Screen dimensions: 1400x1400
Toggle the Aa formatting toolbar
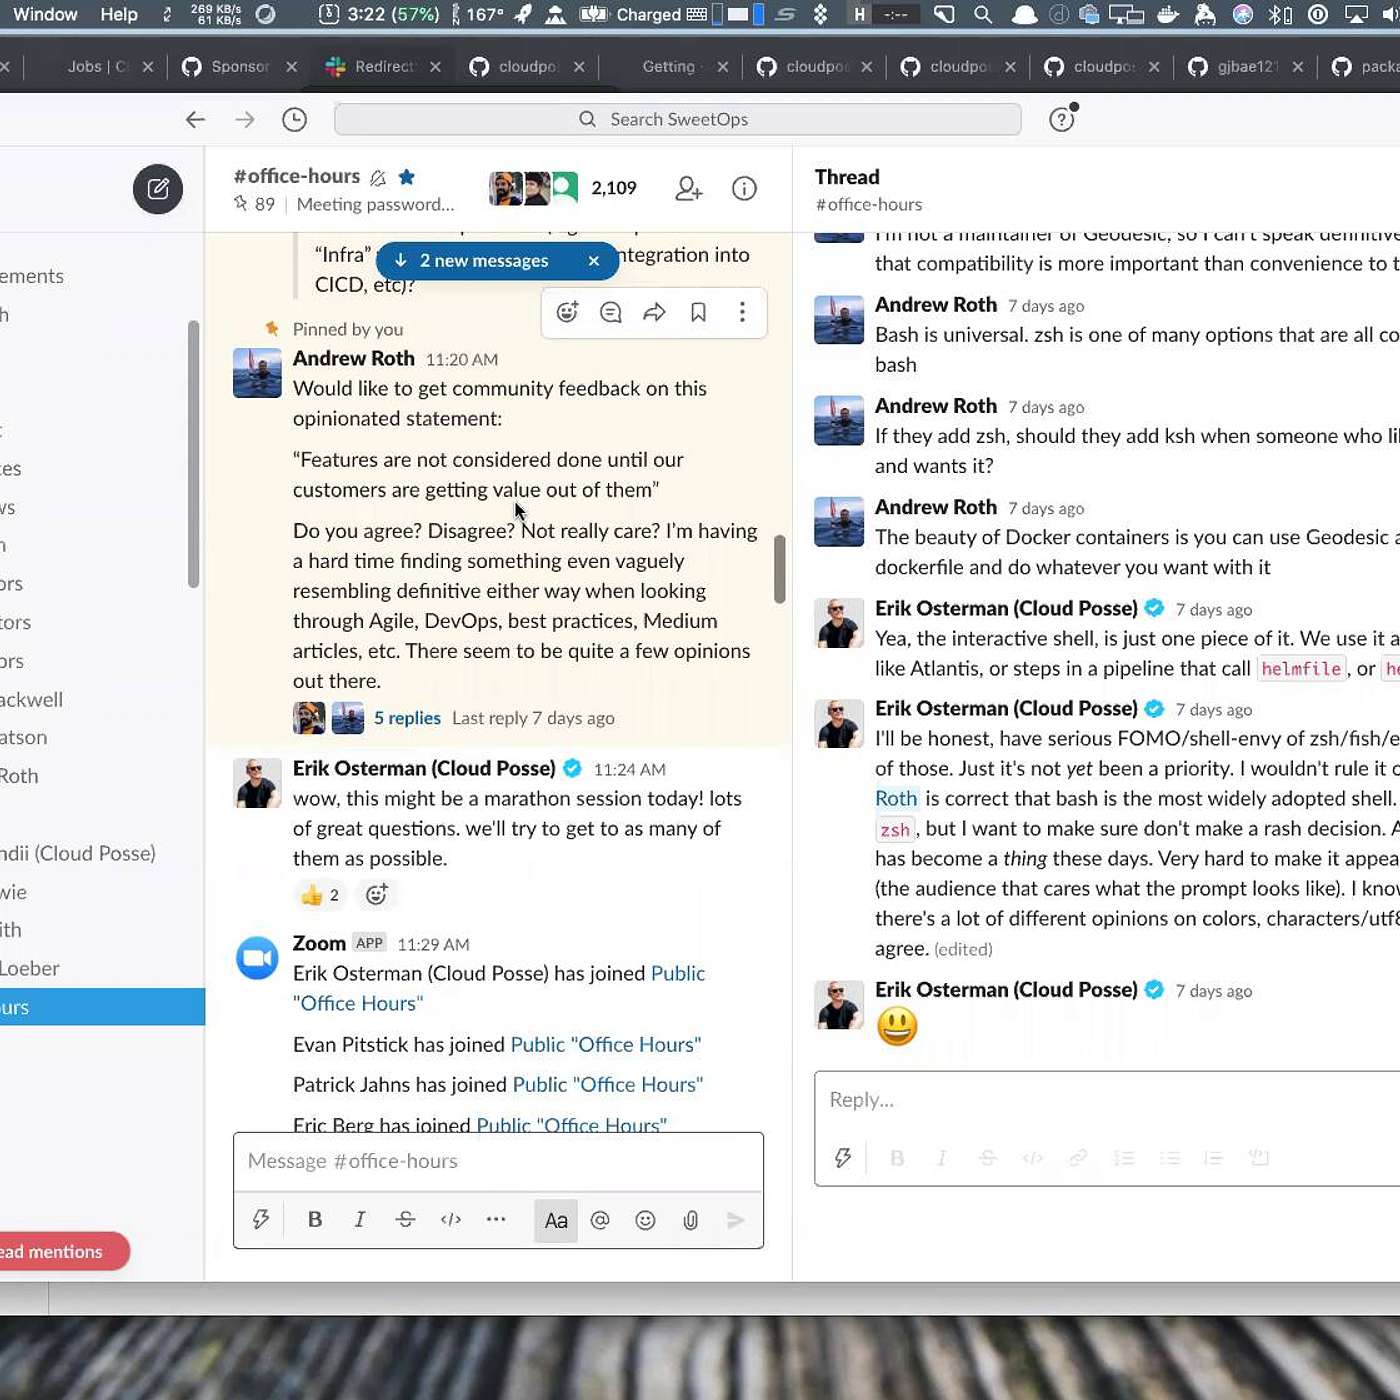[x=556, y=1220]
